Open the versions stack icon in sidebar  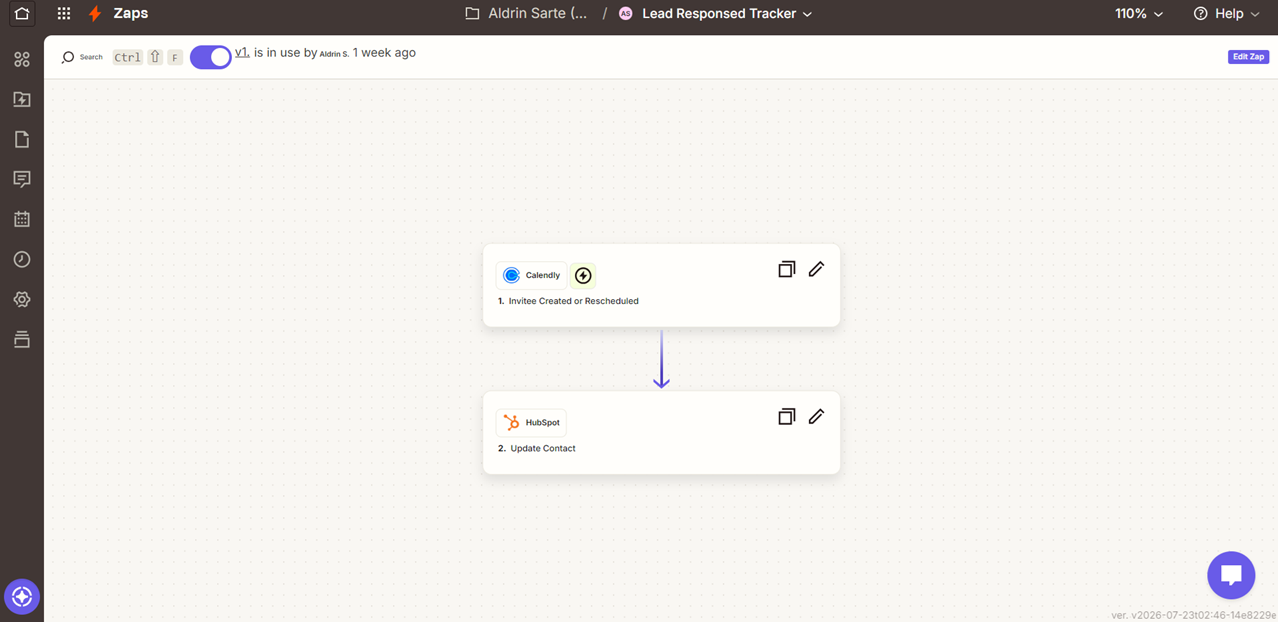coord(22,339)
